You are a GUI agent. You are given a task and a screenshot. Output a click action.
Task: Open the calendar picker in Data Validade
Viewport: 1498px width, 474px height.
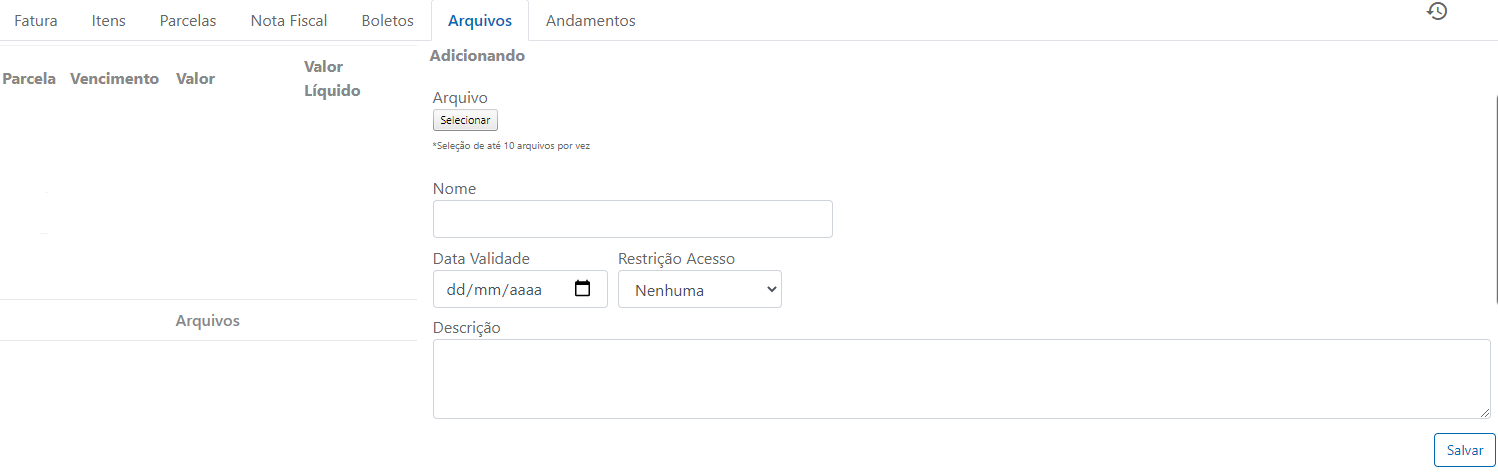point(583,289)
